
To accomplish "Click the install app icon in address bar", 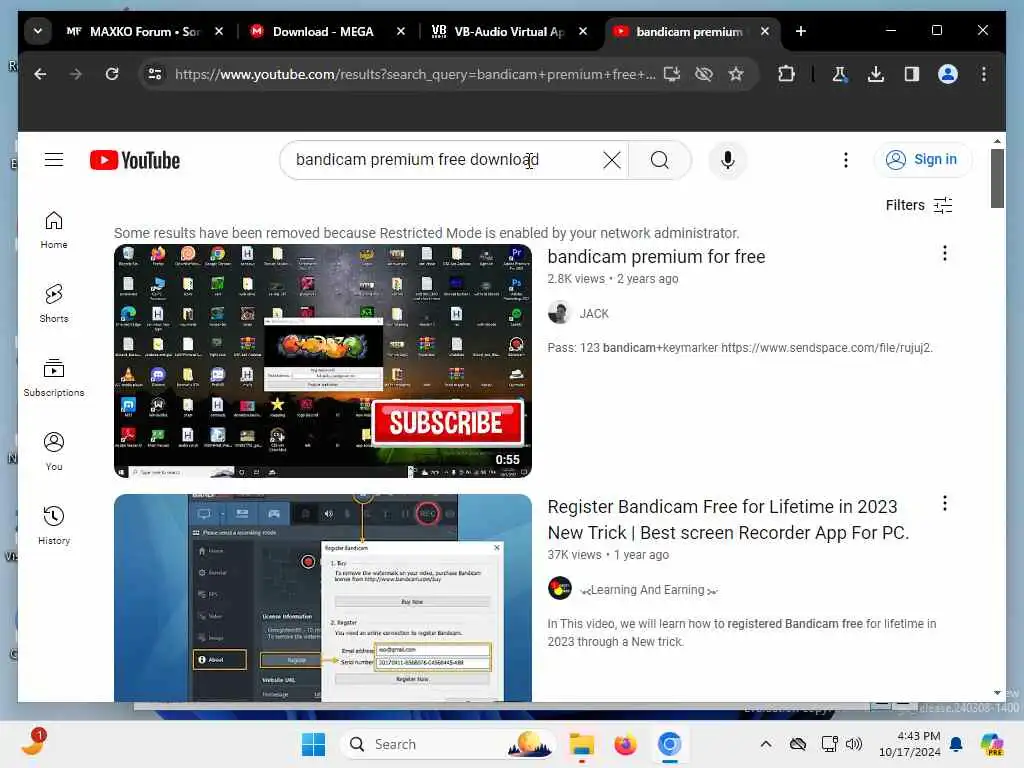I will (x=671, y=74).
